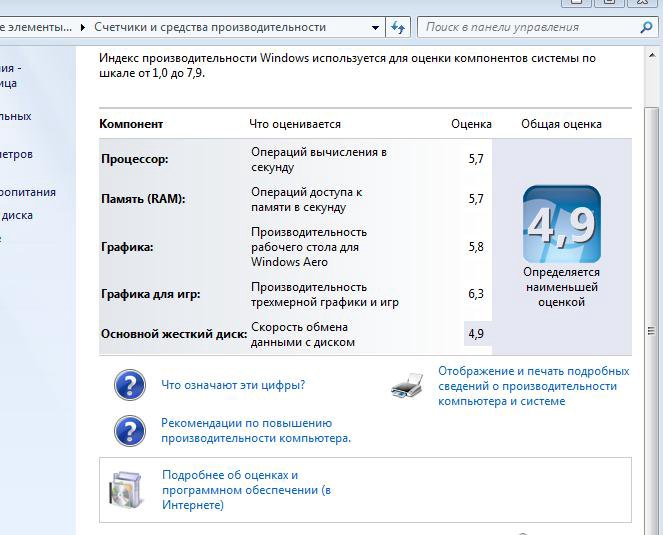Select the "Основной жесткий диск" row
The height and width of the screenshot is (535, 663).
[x=174, y=334]
